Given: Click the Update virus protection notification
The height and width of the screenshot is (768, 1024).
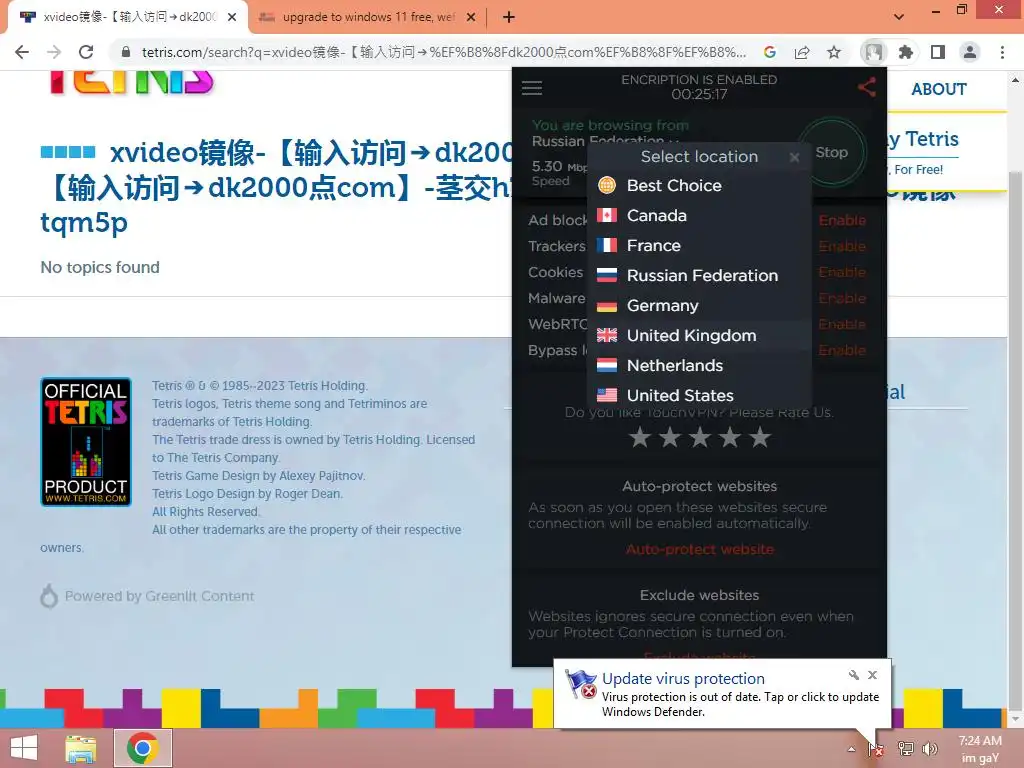Looking at the screenshot, I should tap(722, 694).
